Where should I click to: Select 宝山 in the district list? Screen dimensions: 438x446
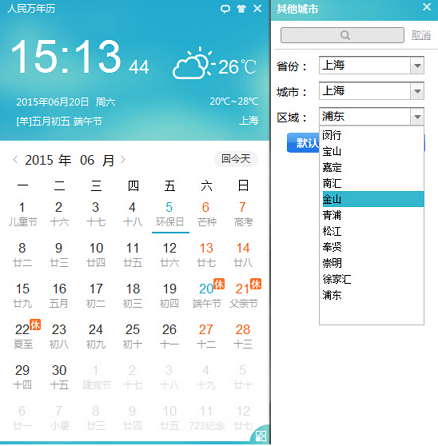[372, 151]
